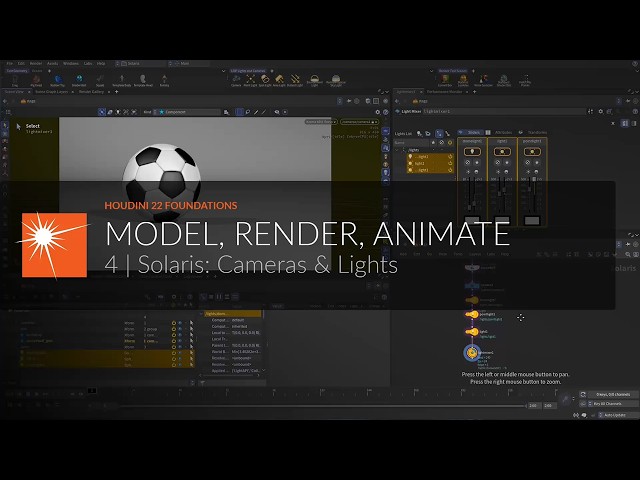Select the Rubber Toy shelf tool
The image size is (640, 480).
pos(58,80)
